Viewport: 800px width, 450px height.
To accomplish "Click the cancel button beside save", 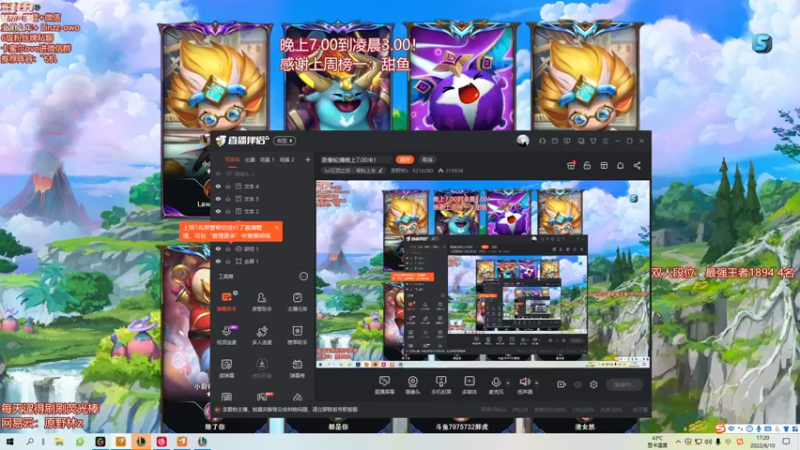I will tap(428, 160).
